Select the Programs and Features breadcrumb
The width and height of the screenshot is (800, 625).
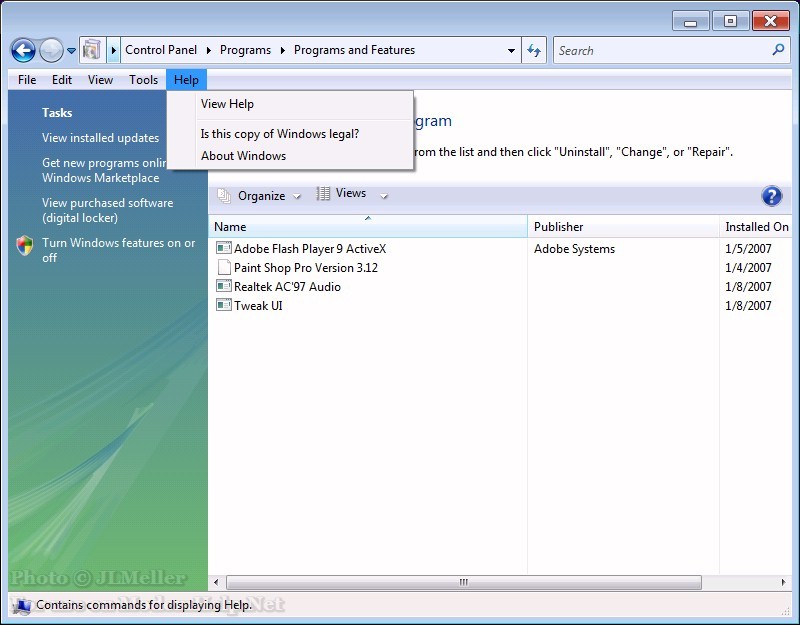355,50
